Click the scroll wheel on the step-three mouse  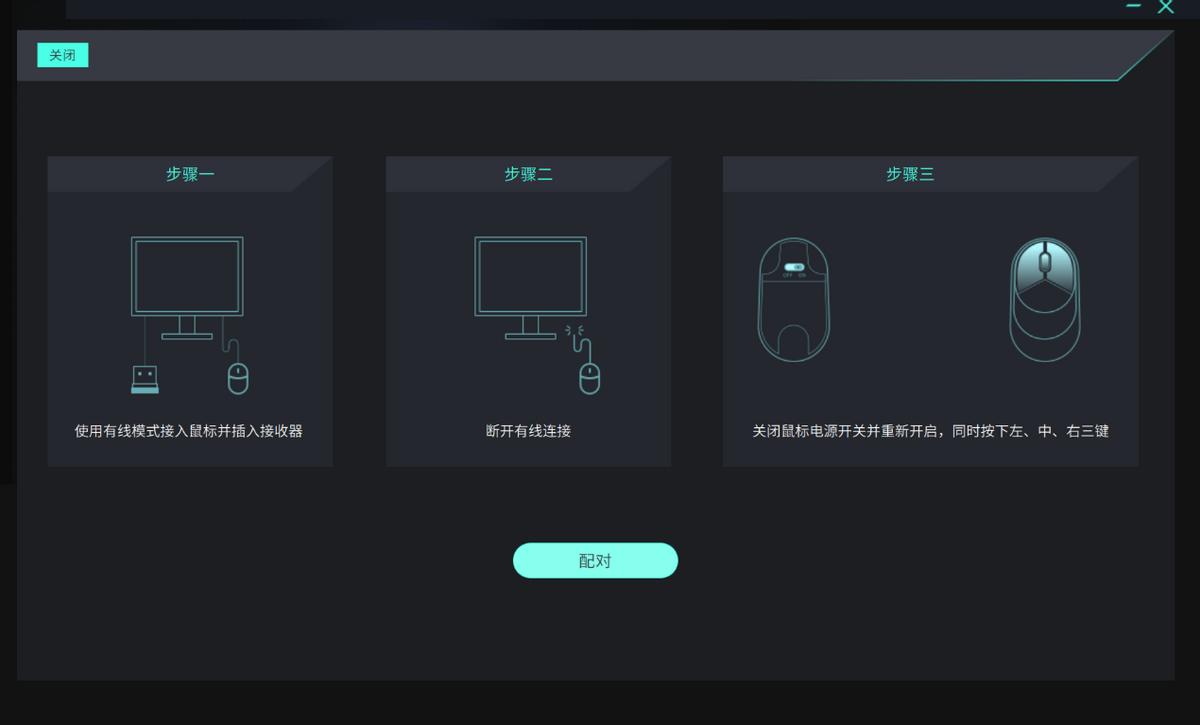point(1045,260)
